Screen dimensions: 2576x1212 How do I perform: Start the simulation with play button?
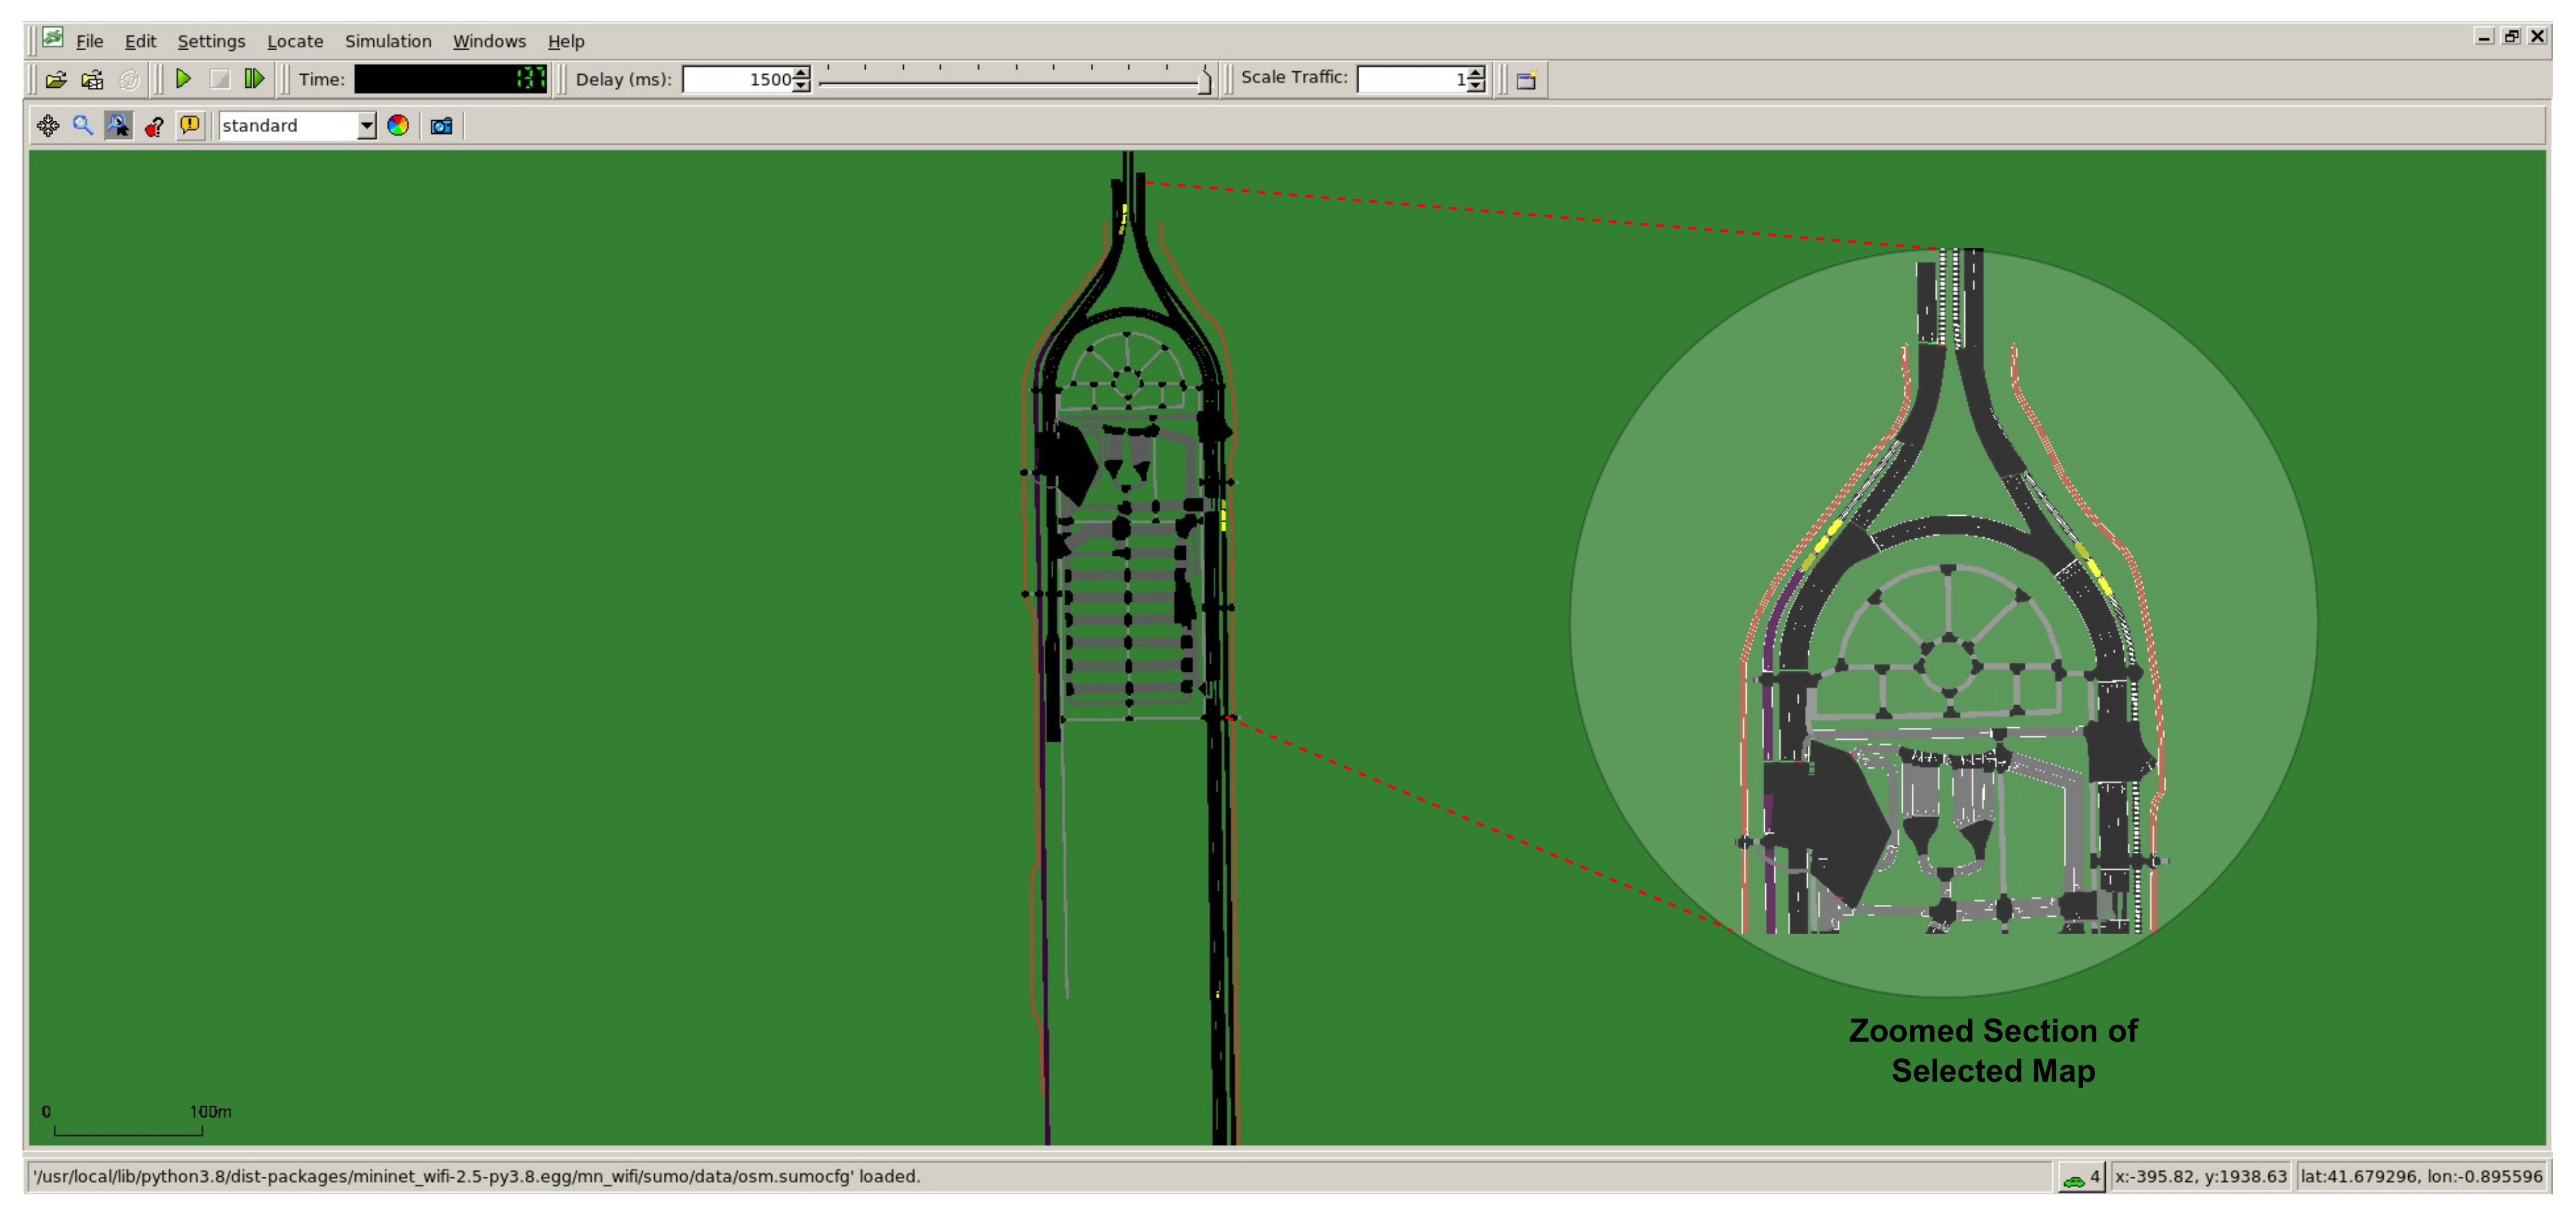(183, 79)
